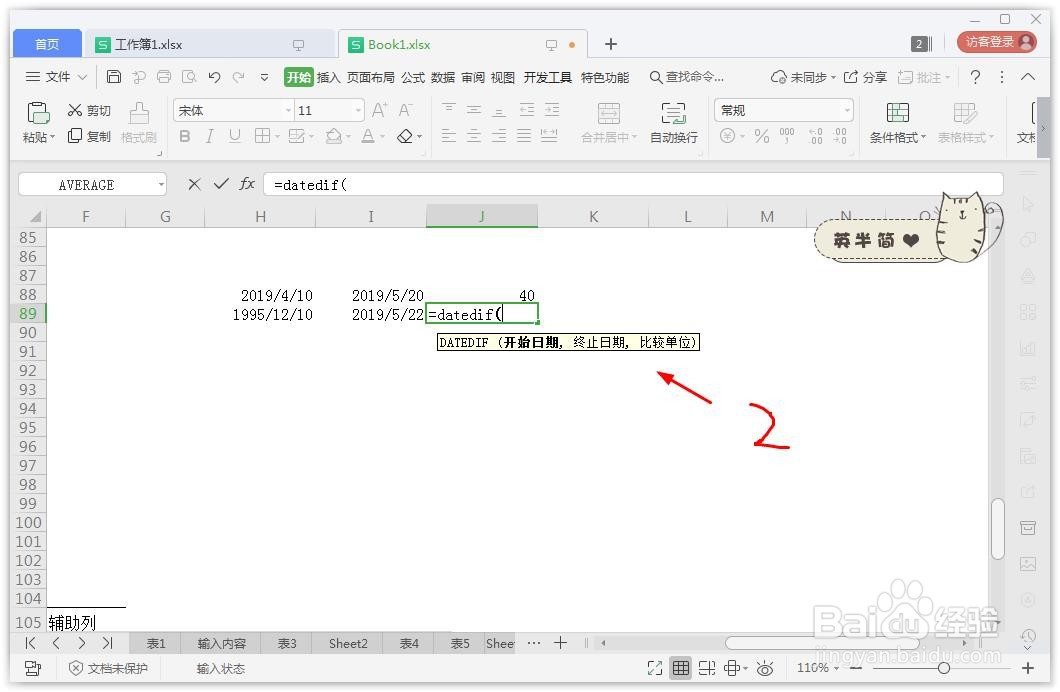The height and width of the screenshot is (692, 1060).
Task: Switch to Eye Protection mode in status bar
Action: tap(765, 668)
